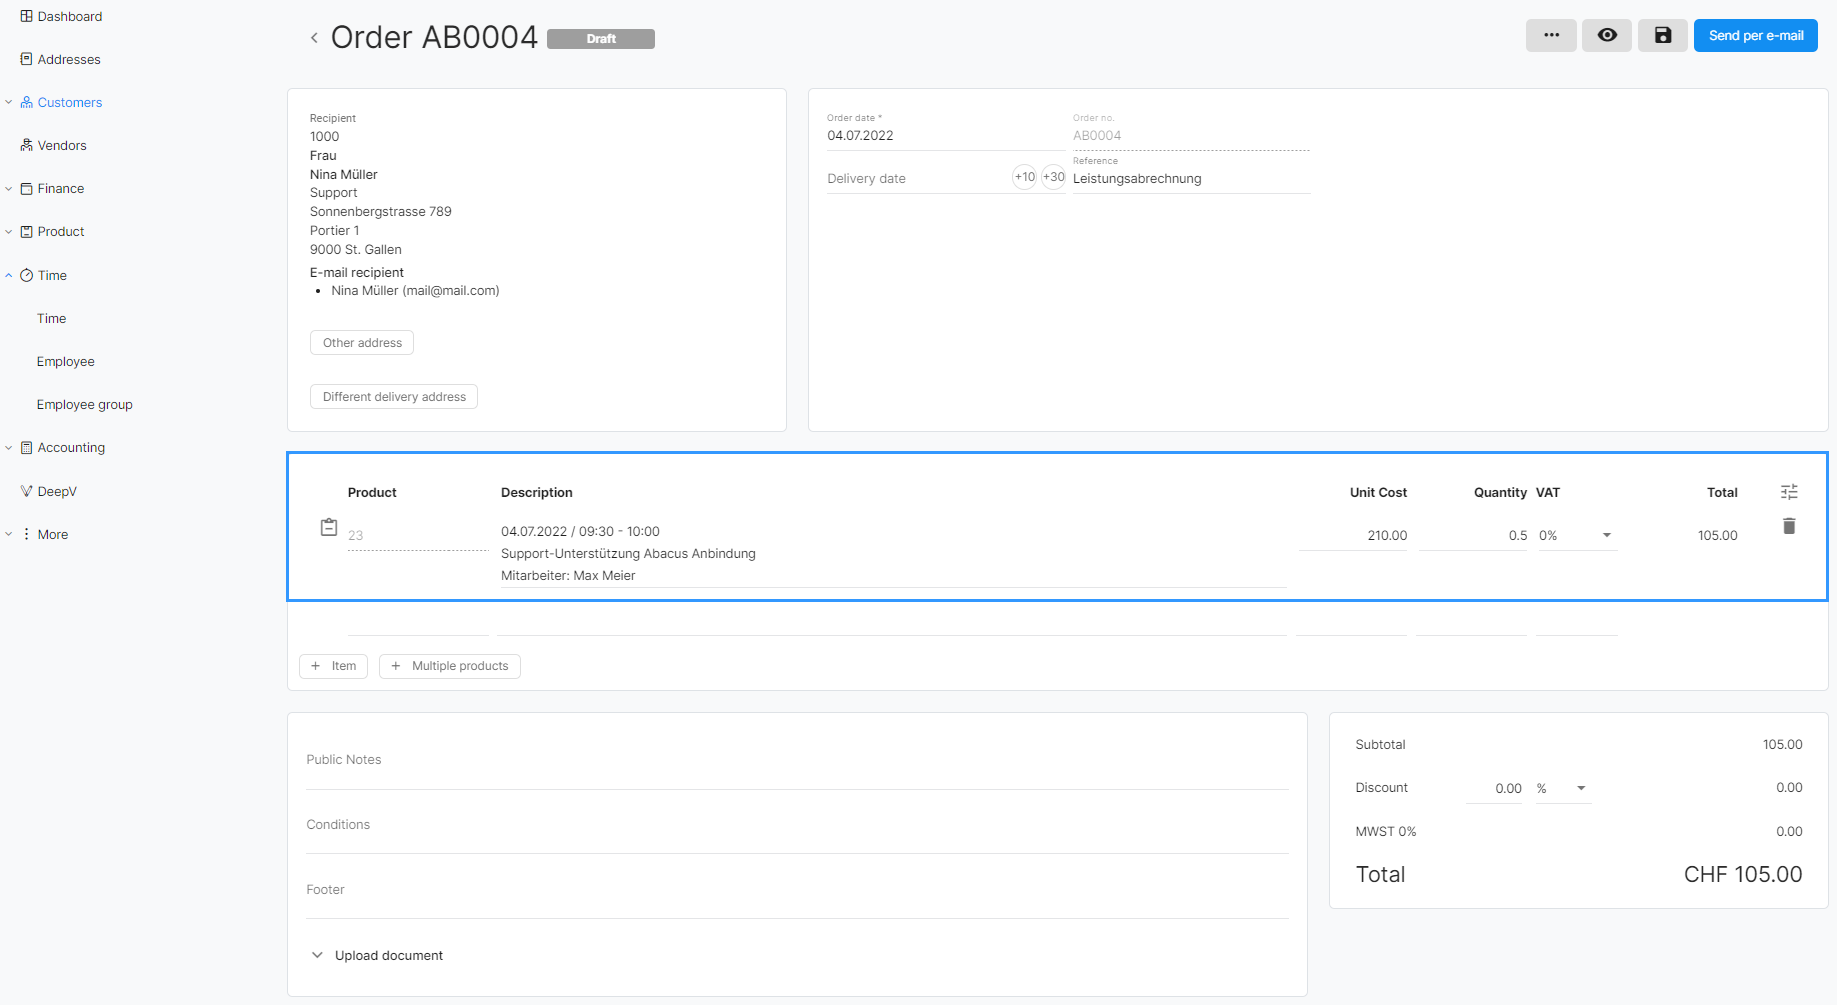Click the Different delivery address button
The height and width of the screenshot is (1005, 1837).
pyautogui.click(x=394, y=397)
